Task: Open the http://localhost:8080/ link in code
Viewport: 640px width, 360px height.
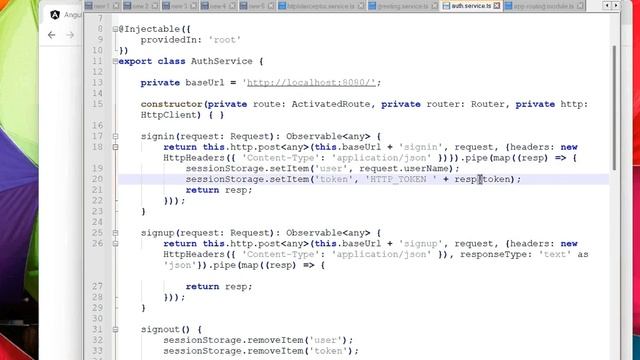Action: coord(311,83)
